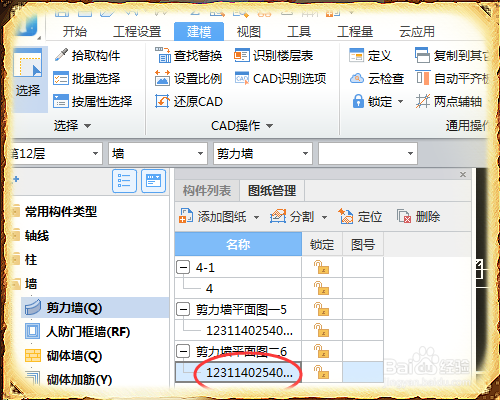
Task: Open 批量选择 batch select
Action: click(87, 79)
